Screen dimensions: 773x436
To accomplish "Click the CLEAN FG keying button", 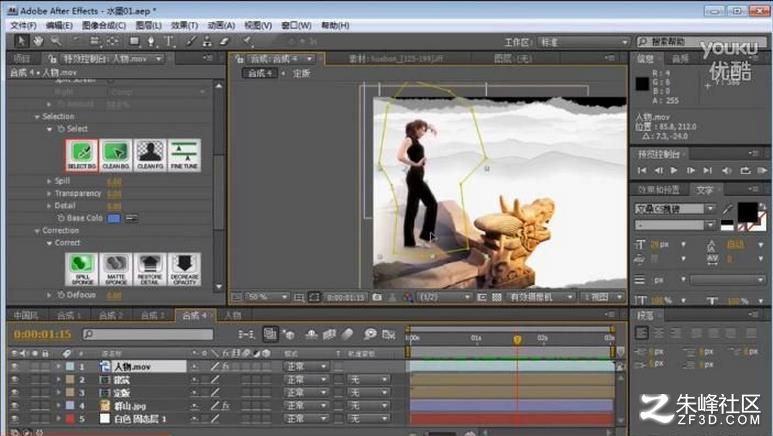I will click(150, 155).
